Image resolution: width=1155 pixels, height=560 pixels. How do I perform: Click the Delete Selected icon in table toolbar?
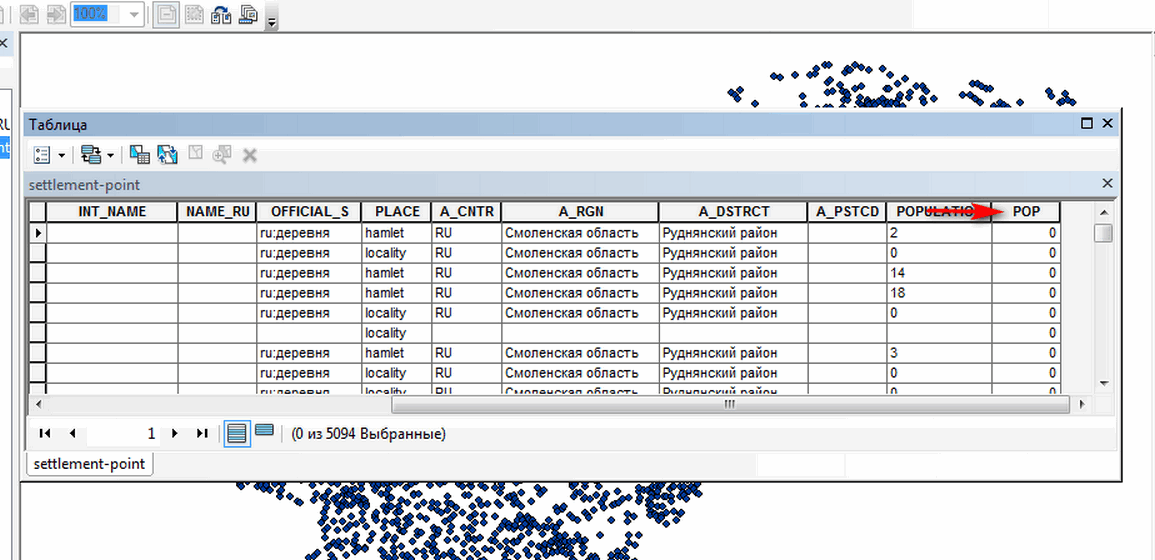pyautogui.click(x=250, y=155)
